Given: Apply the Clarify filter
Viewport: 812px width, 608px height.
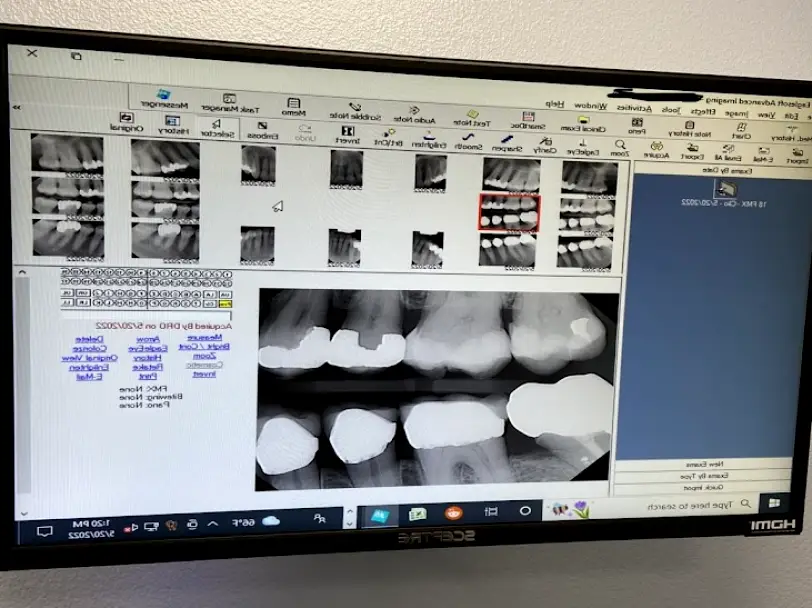Looking at the screenshot, I should point(545,146).
